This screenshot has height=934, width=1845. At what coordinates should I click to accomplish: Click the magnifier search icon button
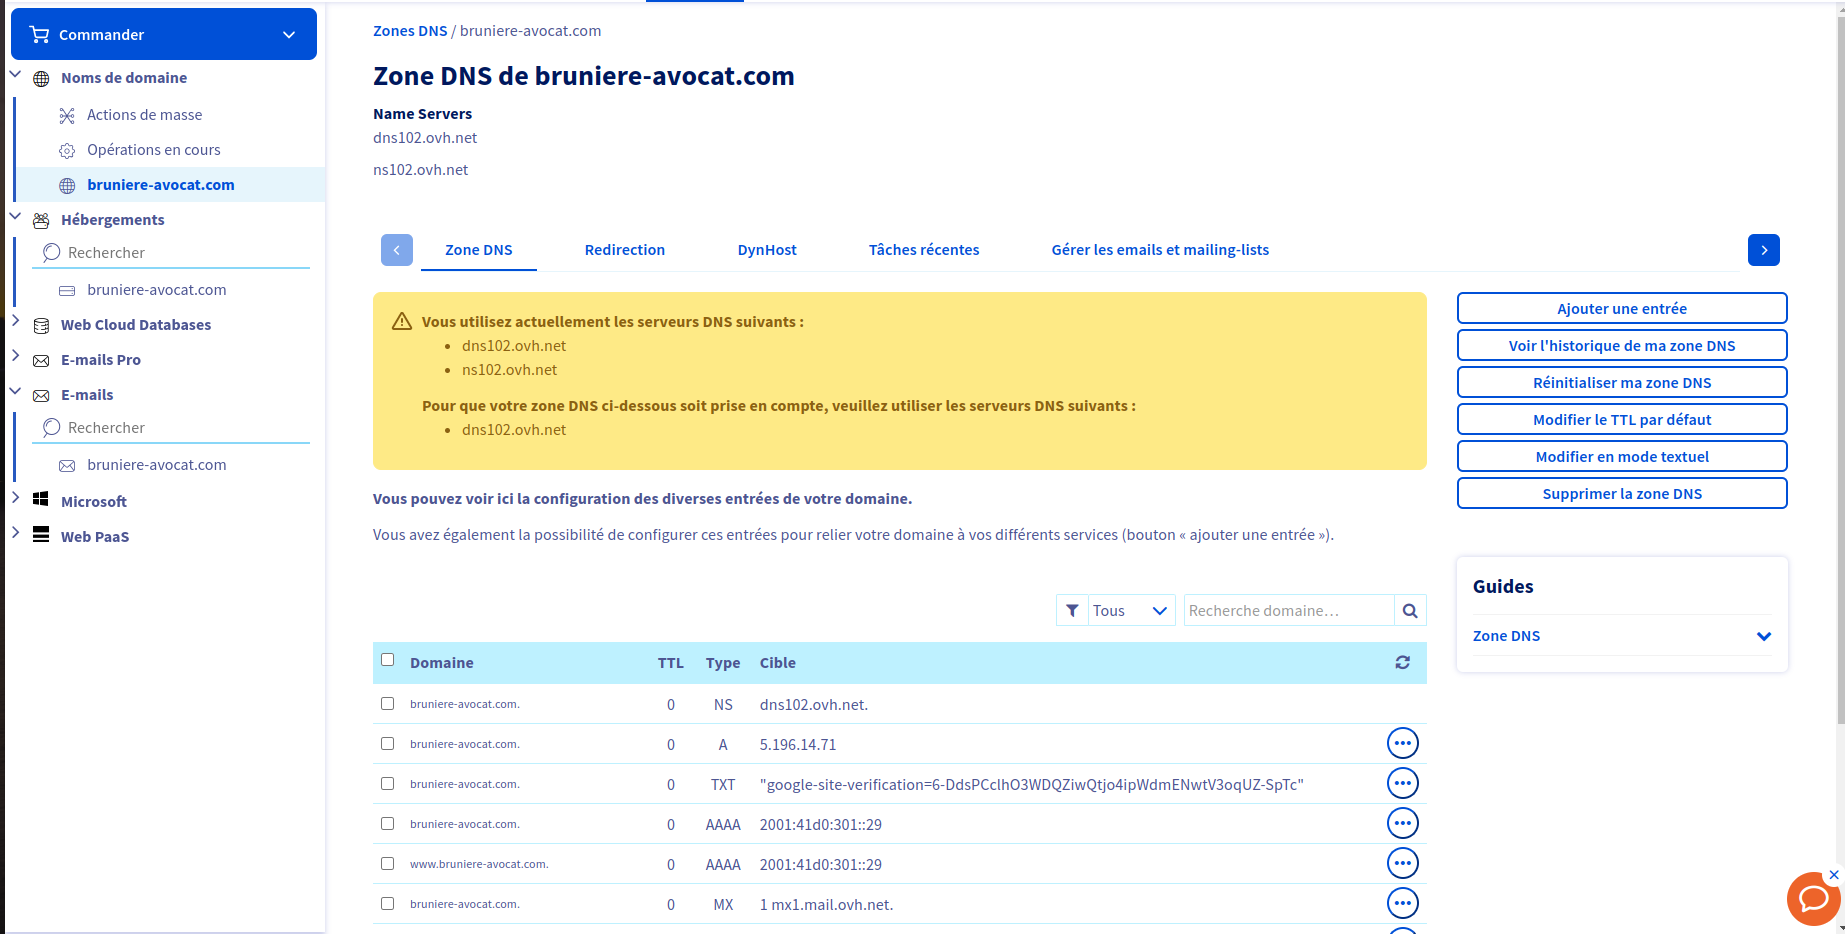click(1410, 611)
